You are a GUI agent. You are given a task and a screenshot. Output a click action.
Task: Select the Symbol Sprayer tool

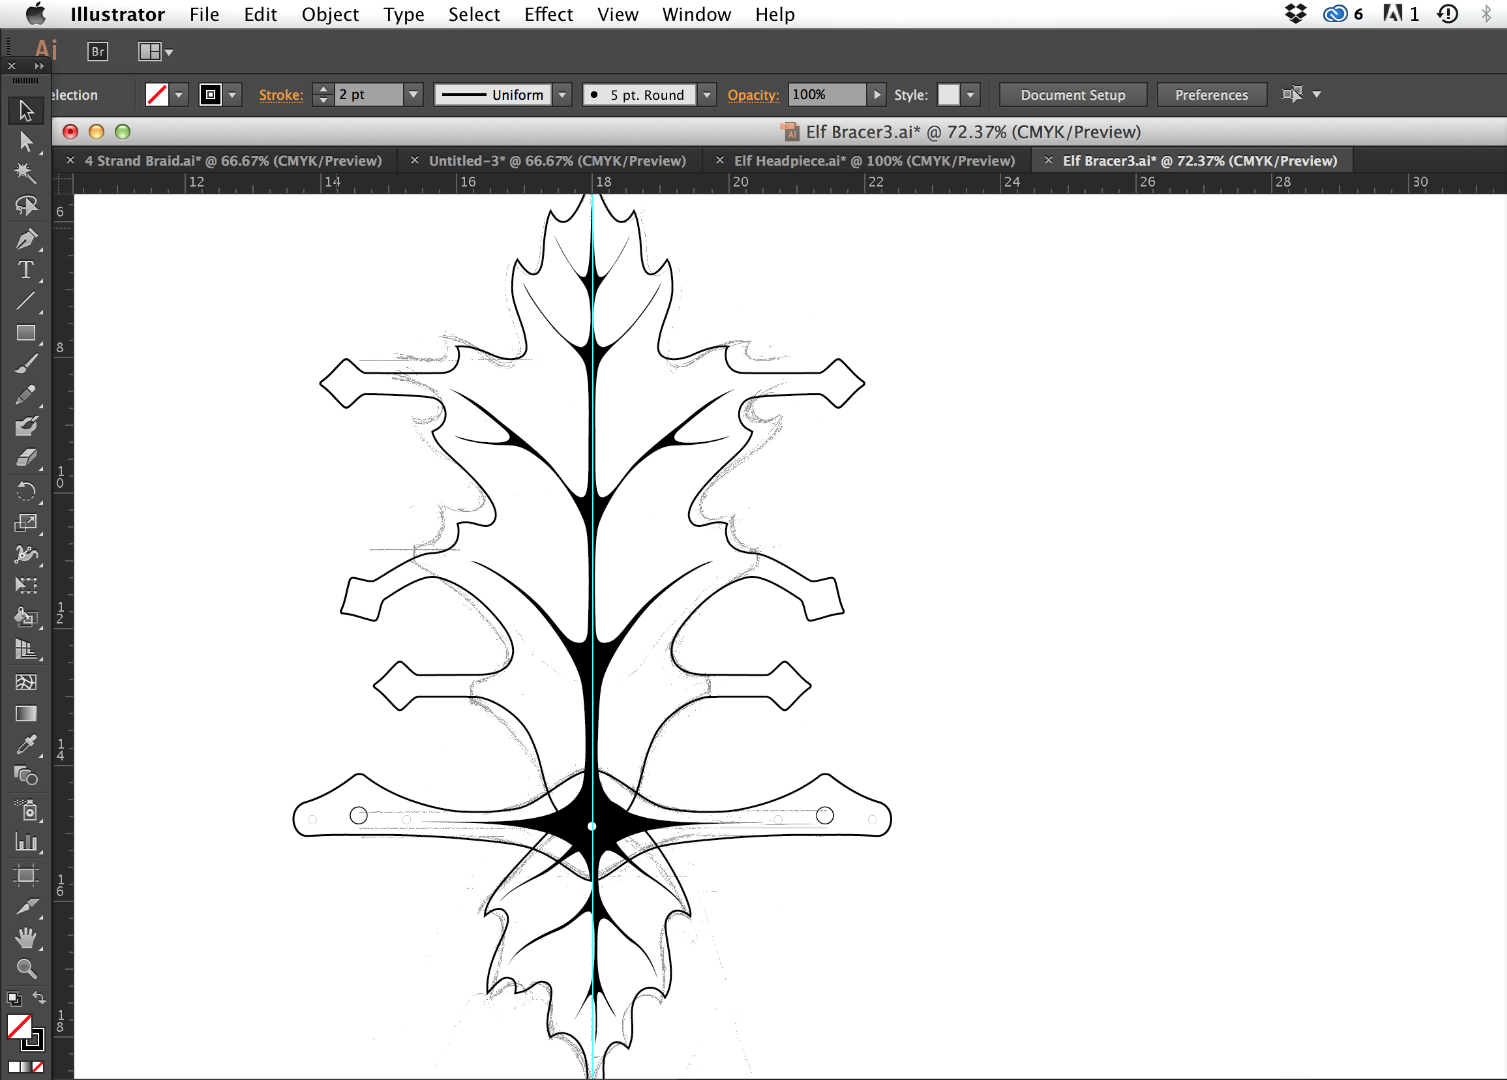(26, 810)
